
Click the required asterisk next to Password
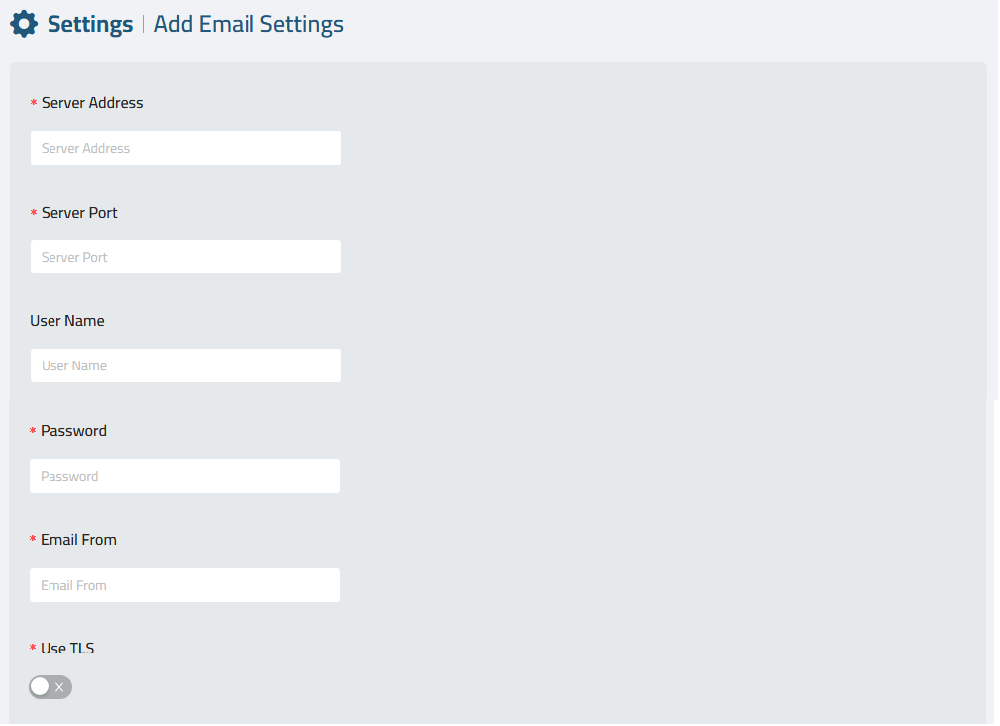pos(33,431)
